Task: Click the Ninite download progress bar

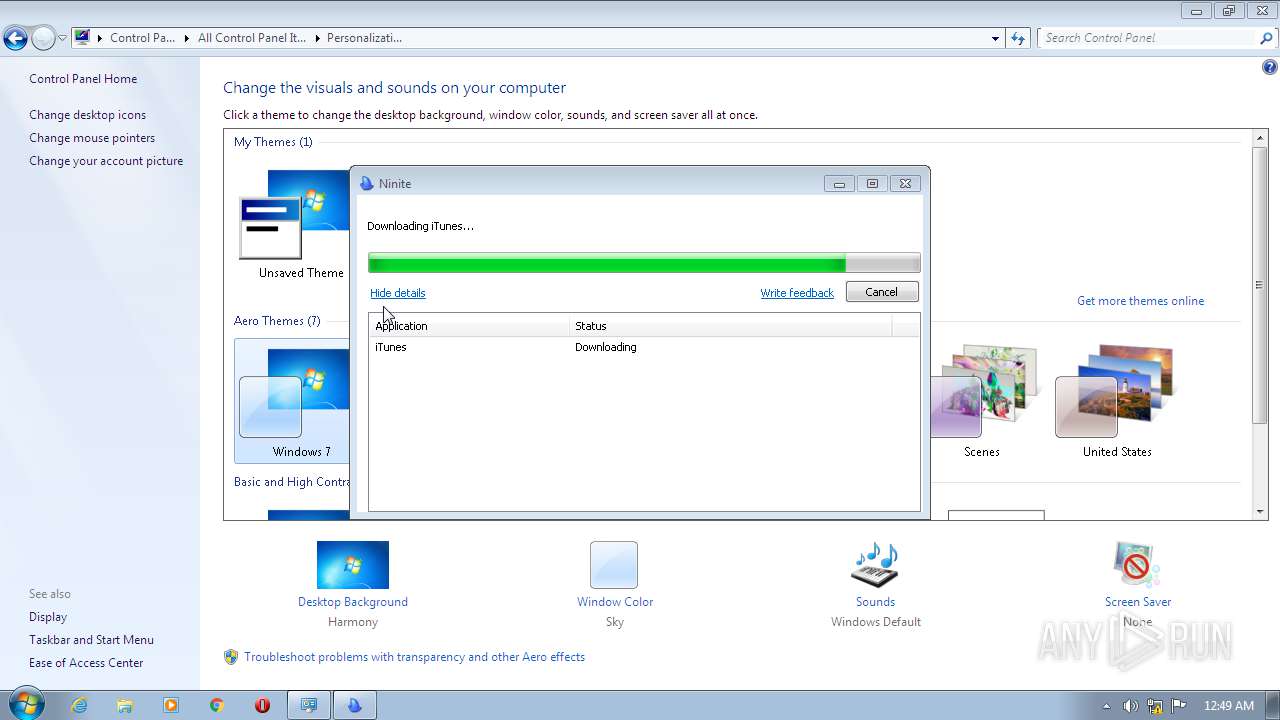Action: point(644,264)
